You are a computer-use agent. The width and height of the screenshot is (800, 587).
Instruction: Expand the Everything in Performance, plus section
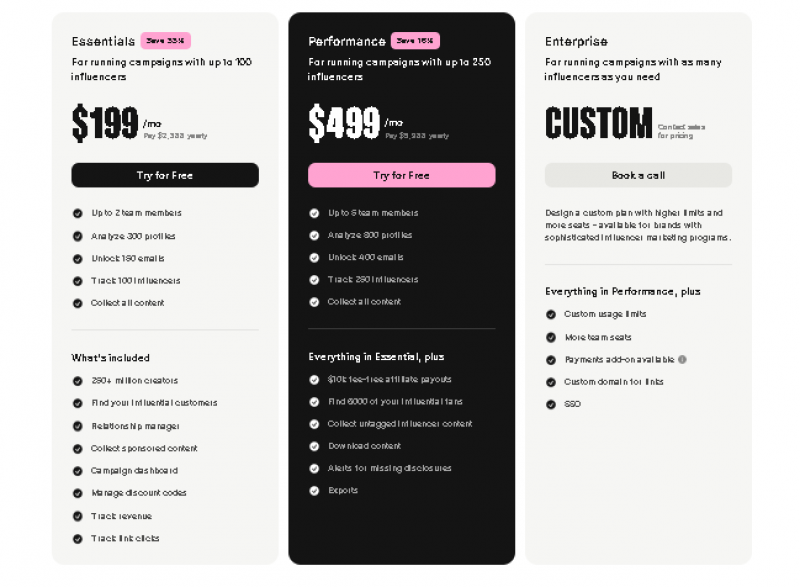(622, 291)
